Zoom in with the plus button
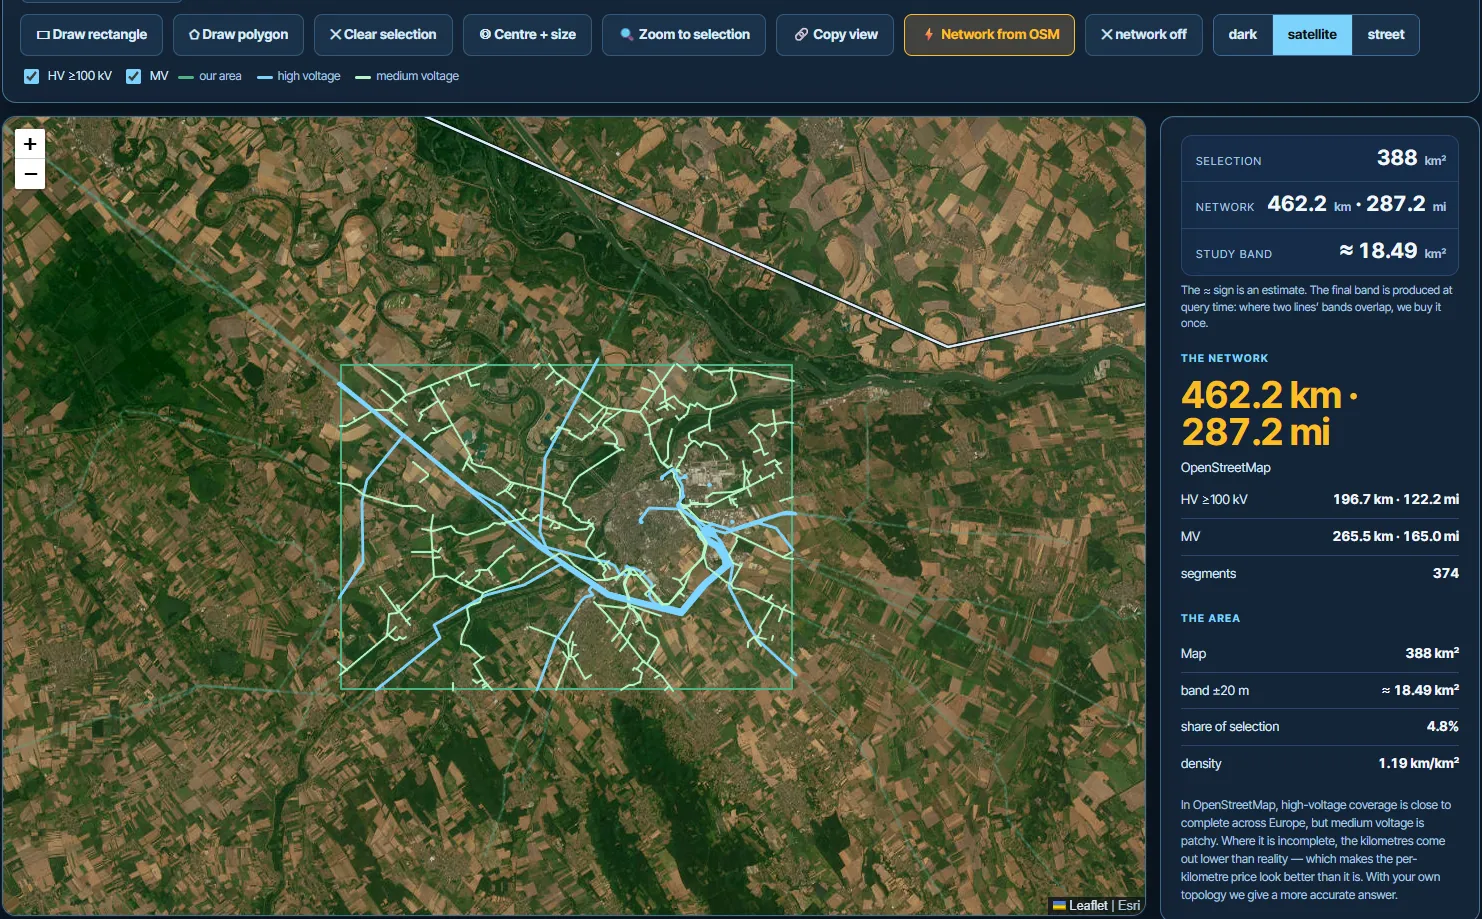 tap(30, 144)
